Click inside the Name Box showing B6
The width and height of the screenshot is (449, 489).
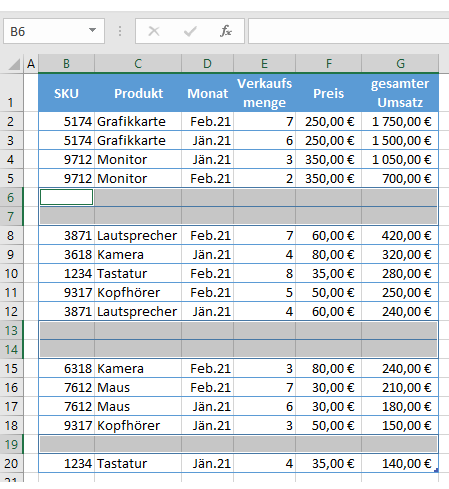[x=47, y=31]
